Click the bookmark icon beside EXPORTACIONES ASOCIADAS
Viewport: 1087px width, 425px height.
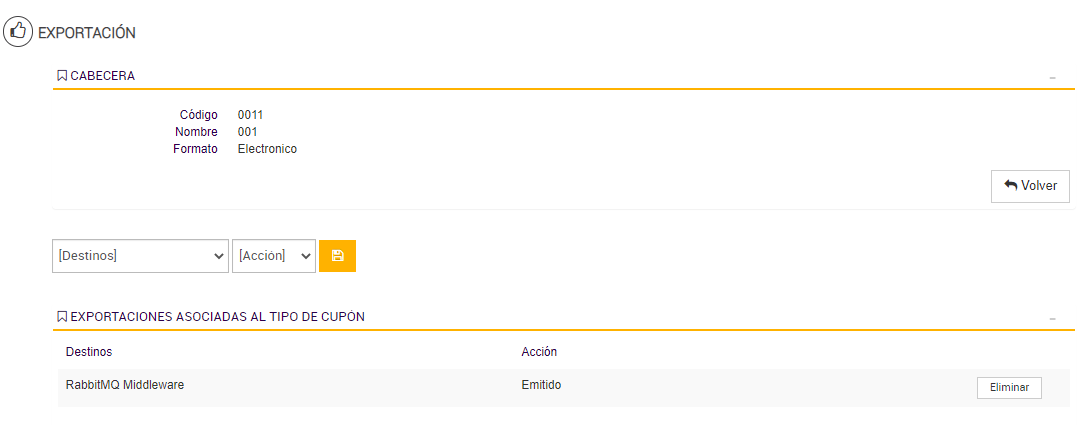click(62, 317)
